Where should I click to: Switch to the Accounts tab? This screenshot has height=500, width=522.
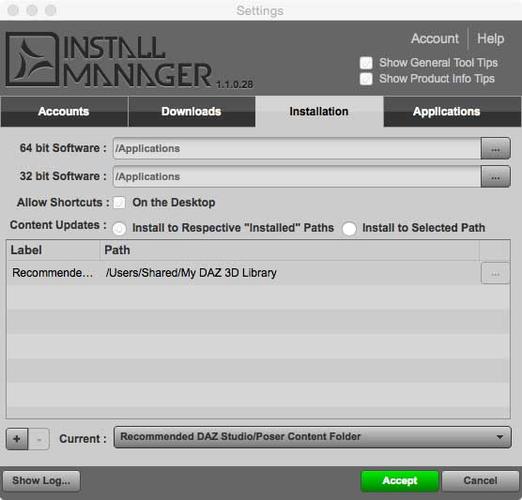(64, 111)
